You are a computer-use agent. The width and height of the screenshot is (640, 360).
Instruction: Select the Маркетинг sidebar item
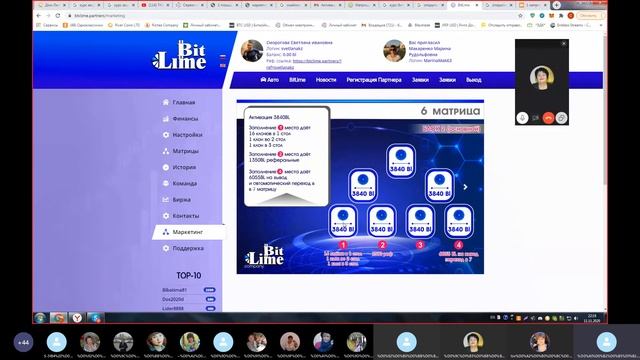tap(188, 232)
